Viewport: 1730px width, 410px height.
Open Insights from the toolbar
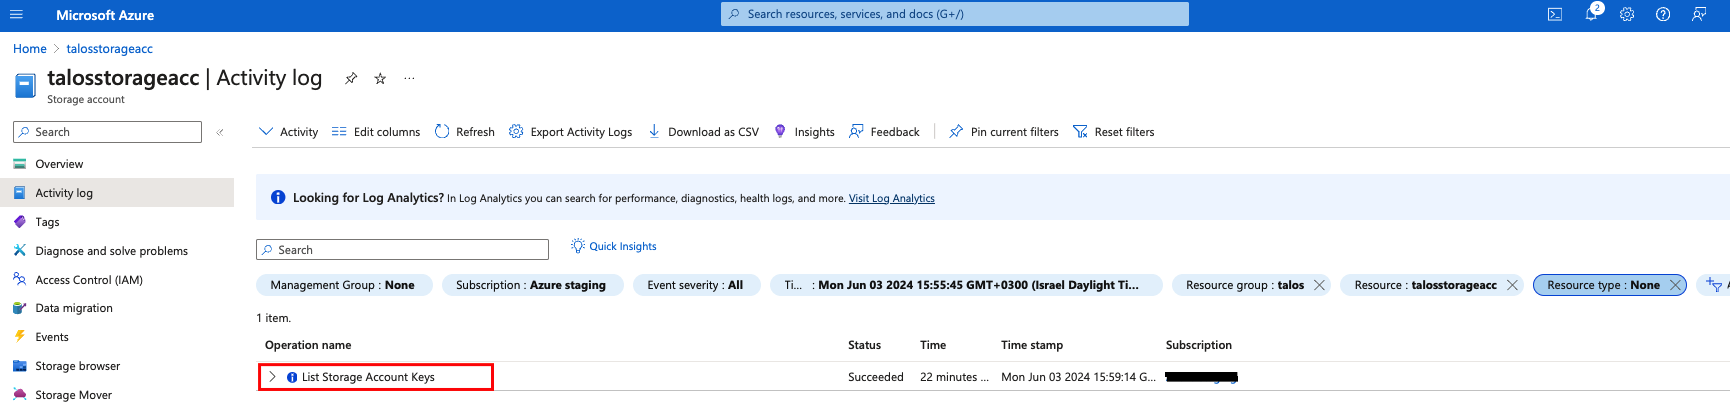(805, 132)
